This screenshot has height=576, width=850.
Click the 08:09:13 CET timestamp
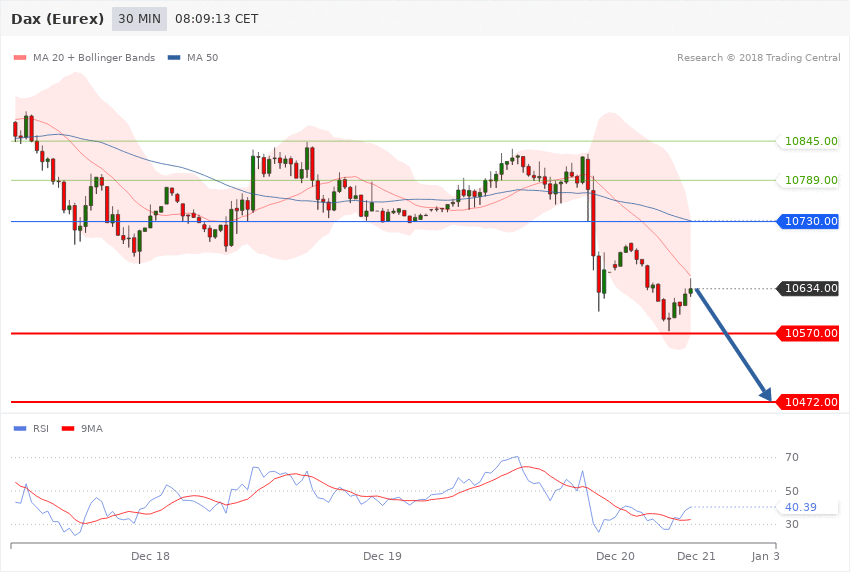216,19
